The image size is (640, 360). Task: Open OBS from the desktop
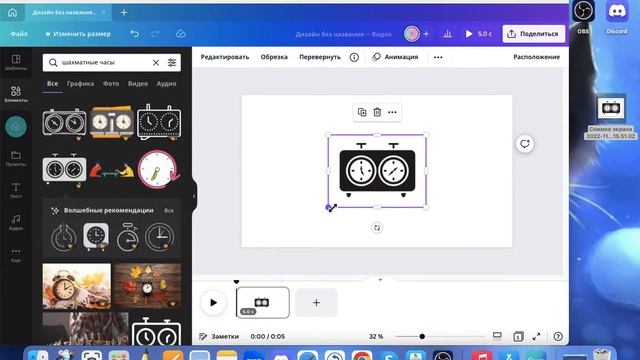click(583, 16)
